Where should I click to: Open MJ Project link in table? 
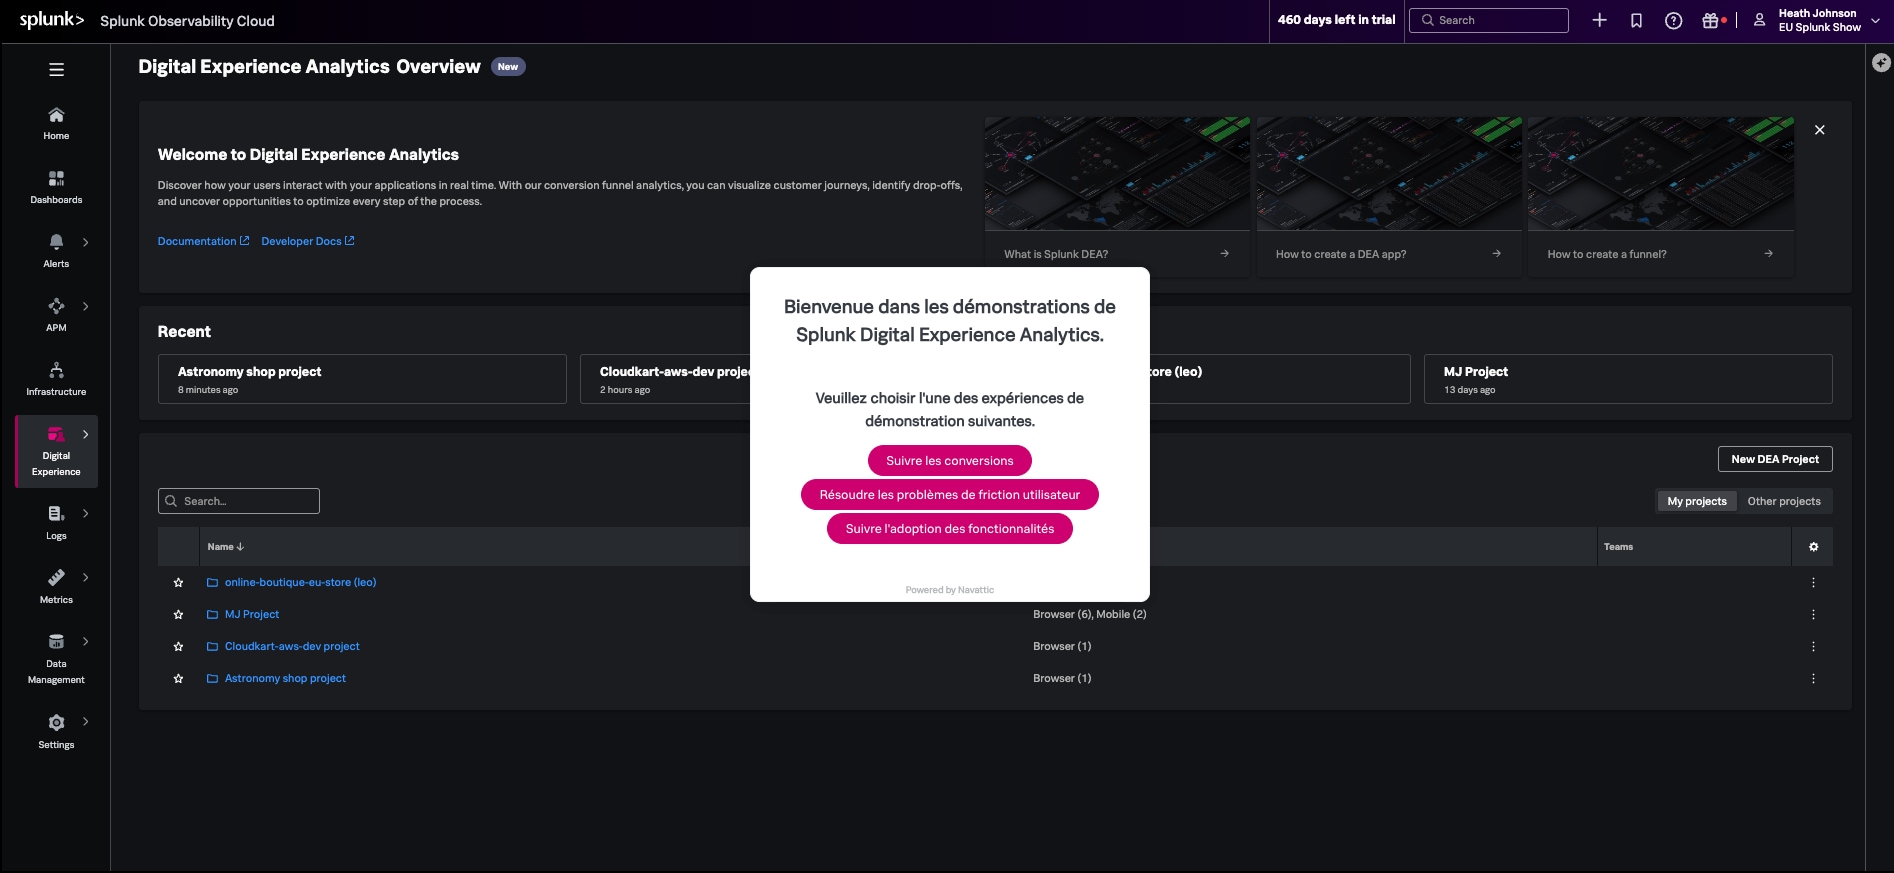[252, 614]
